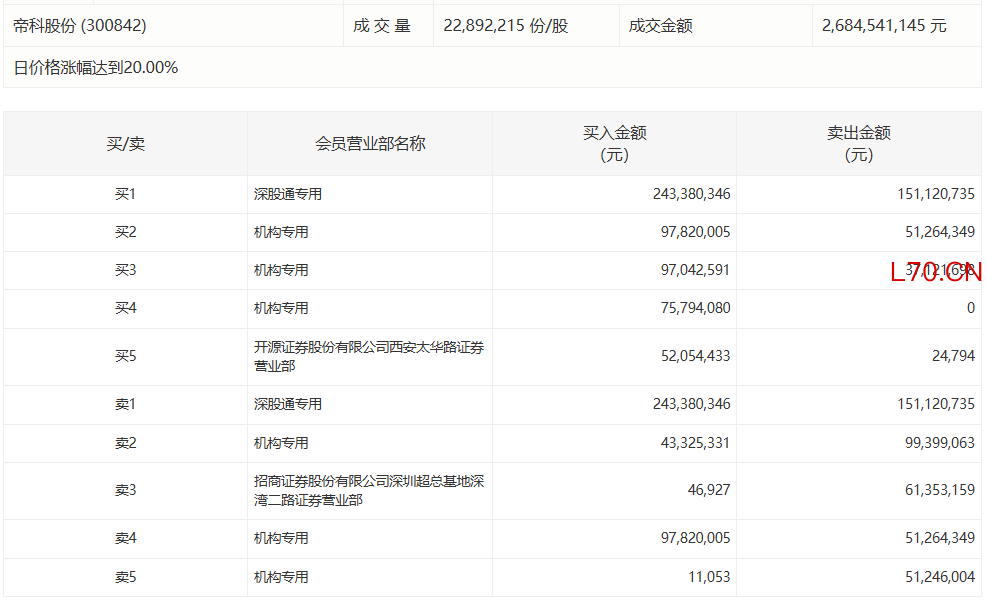Select the volume value 22,892,215 份/股
This screenshot has height=603, width=986.
click(504, 26)
